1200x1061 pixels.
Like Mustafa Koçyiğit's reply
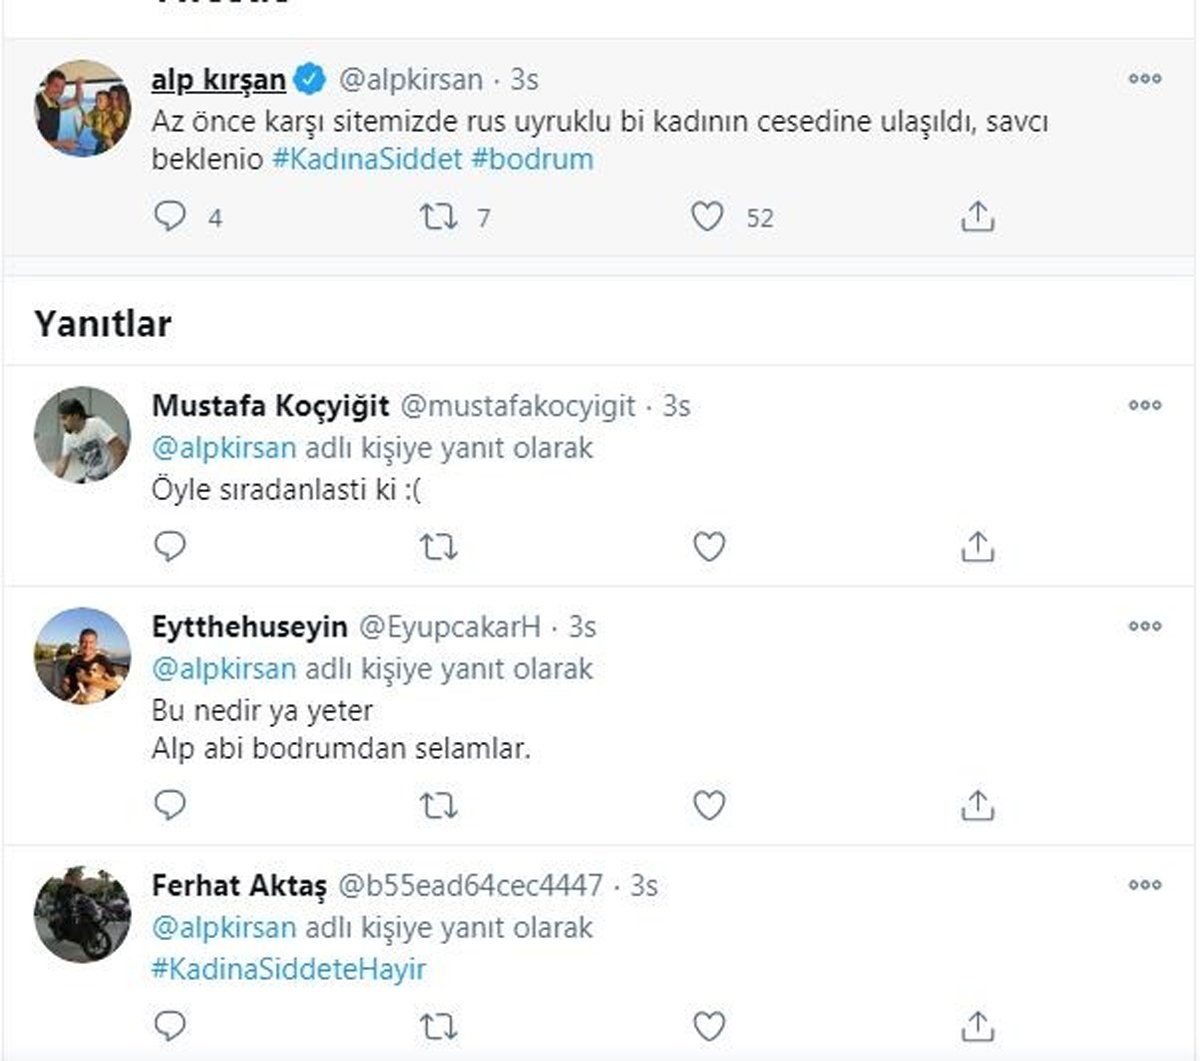tap(709, 547)
